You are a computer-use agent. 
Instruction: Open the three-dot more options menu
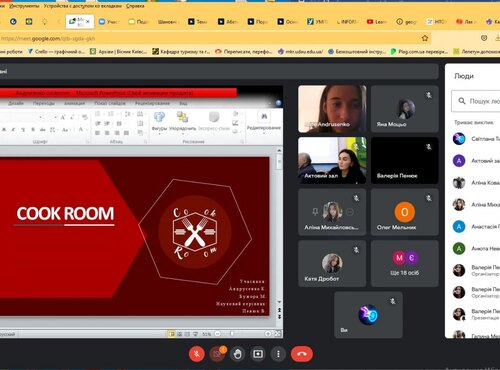pyautogui.click(x=278, y=354)
